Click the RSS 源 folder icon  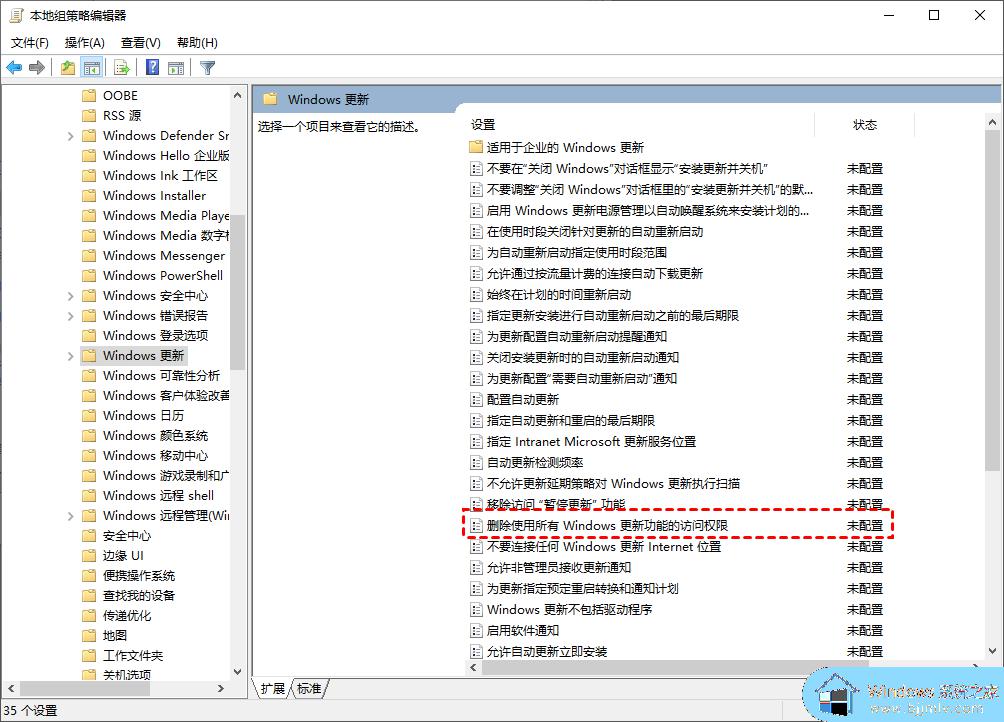click(90, 115)
